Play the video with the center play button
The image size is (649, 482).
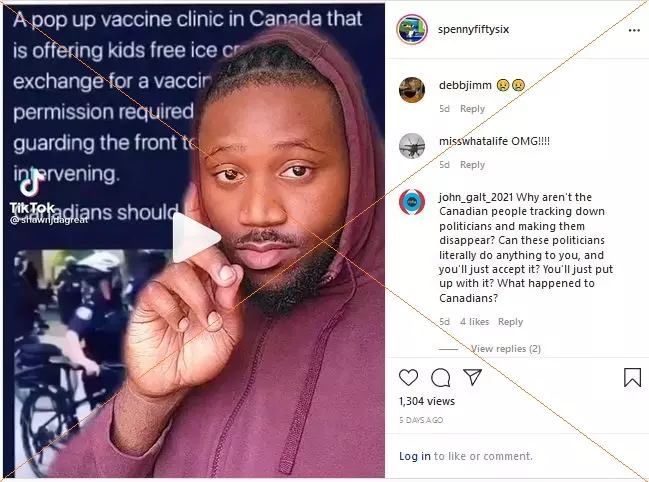pyautogui.click(x=196, y=237)
